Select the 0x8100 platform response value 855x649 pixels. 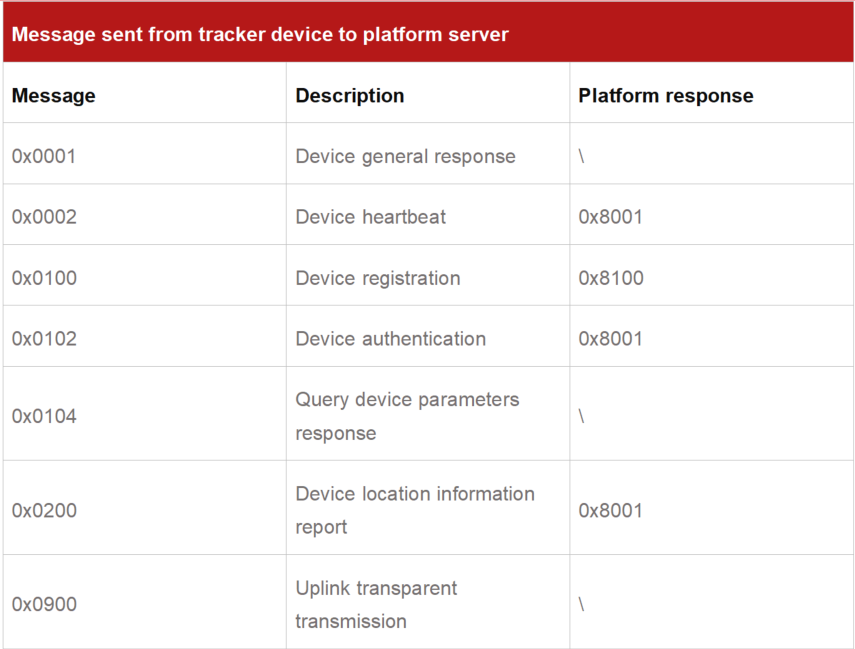(x=611, y=278)
